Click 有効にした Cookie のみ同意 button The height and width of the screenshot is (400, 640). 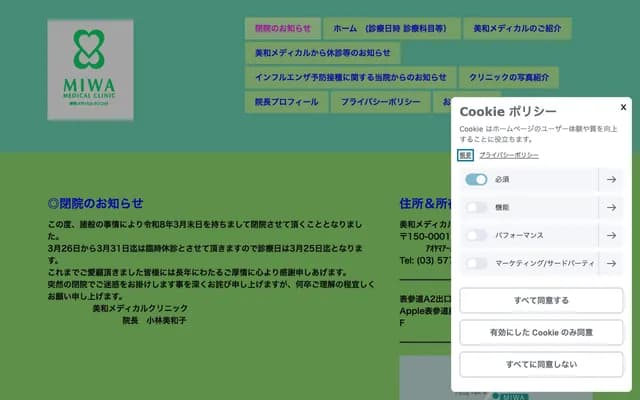[x=541, y=332]
